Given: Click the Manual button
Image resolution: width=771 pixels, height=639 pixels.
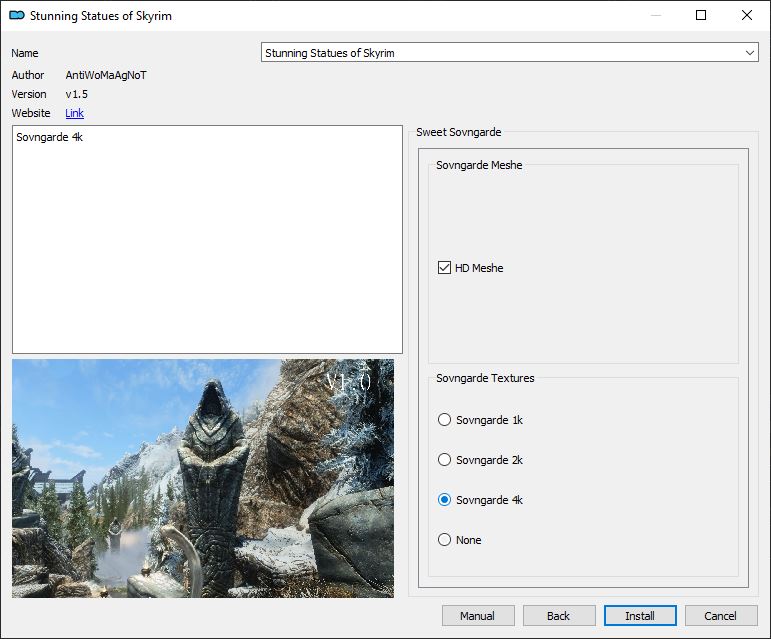Looking at the screenshot, I should pyautogui.click(x=478, y=616).
